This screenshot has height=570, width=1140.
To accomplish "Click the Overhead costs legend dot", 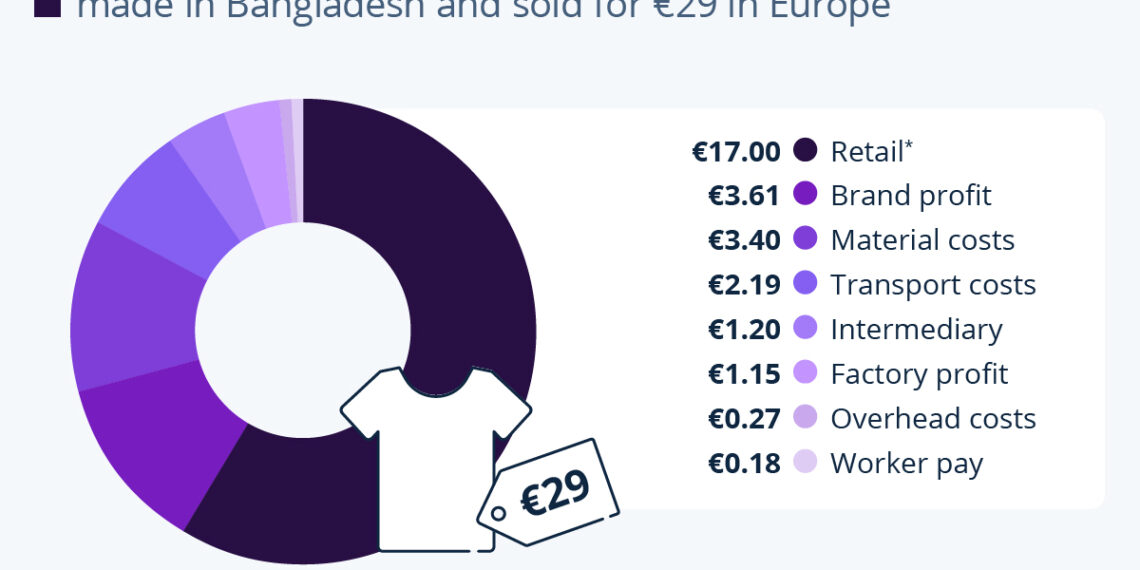I will click(806, 418).
